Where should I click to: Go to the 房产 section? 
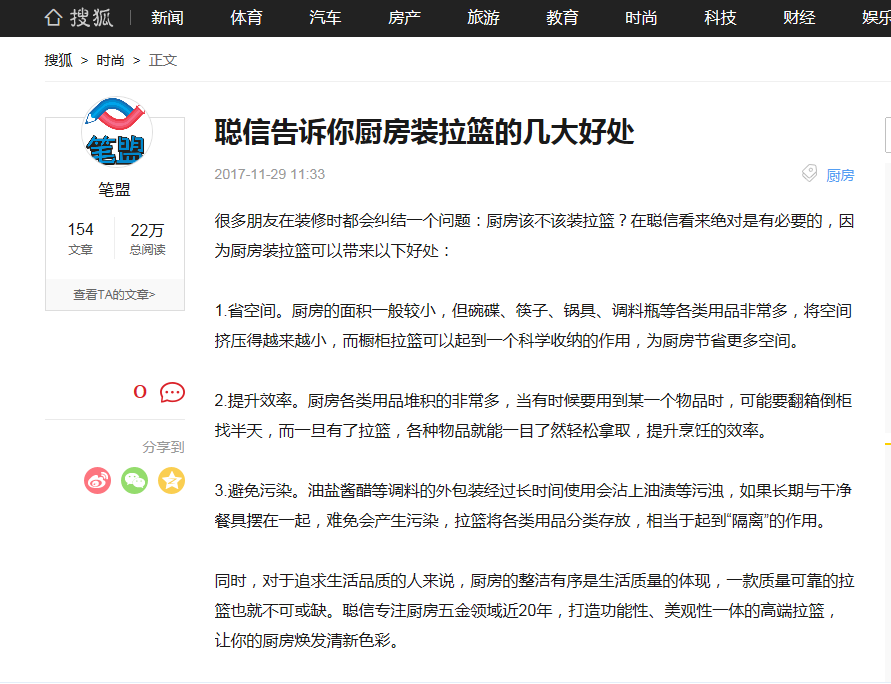click(404, 18)
